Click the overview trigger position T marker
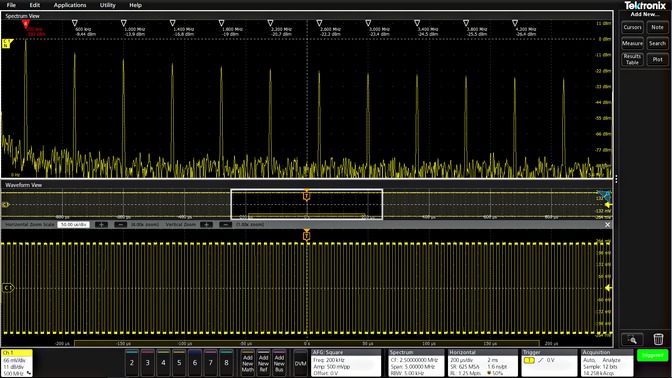Viewport: 672px width, 378px height. click(306, 196)
